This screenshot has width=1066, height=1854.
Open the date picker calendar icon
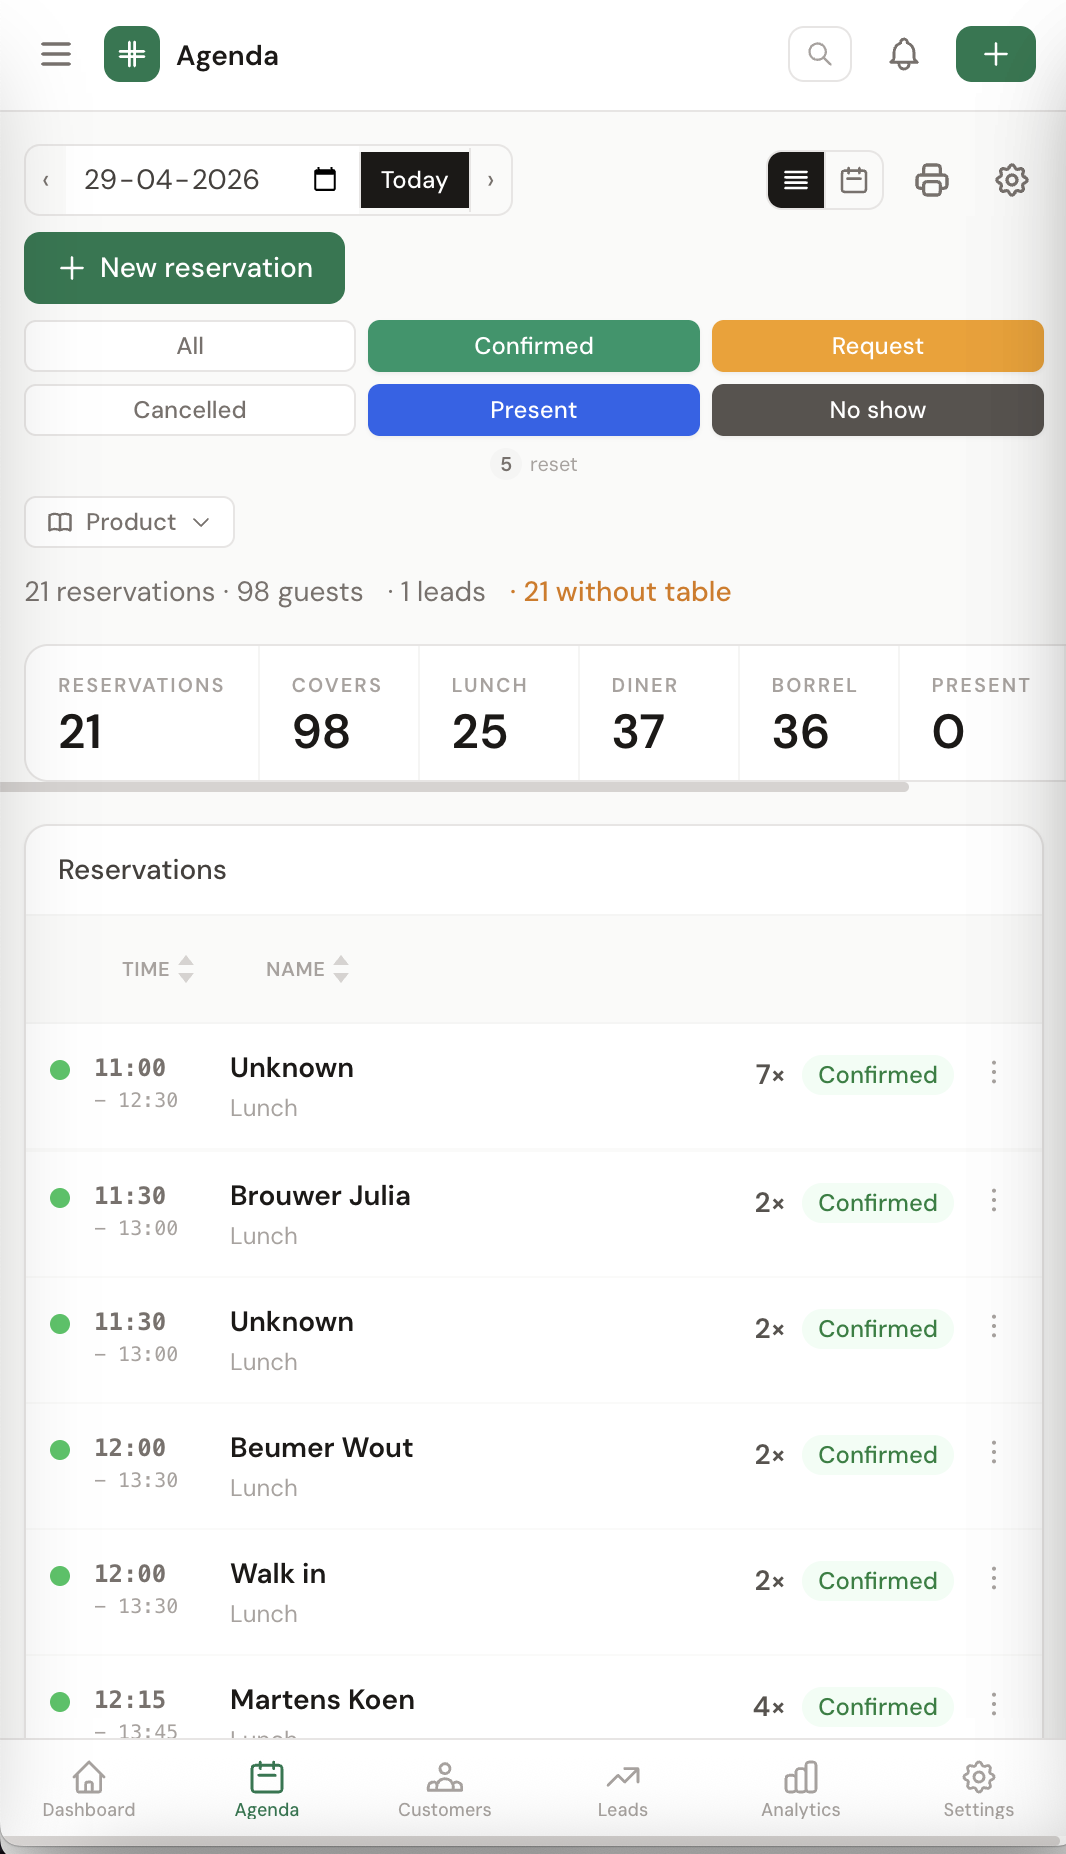324,180
